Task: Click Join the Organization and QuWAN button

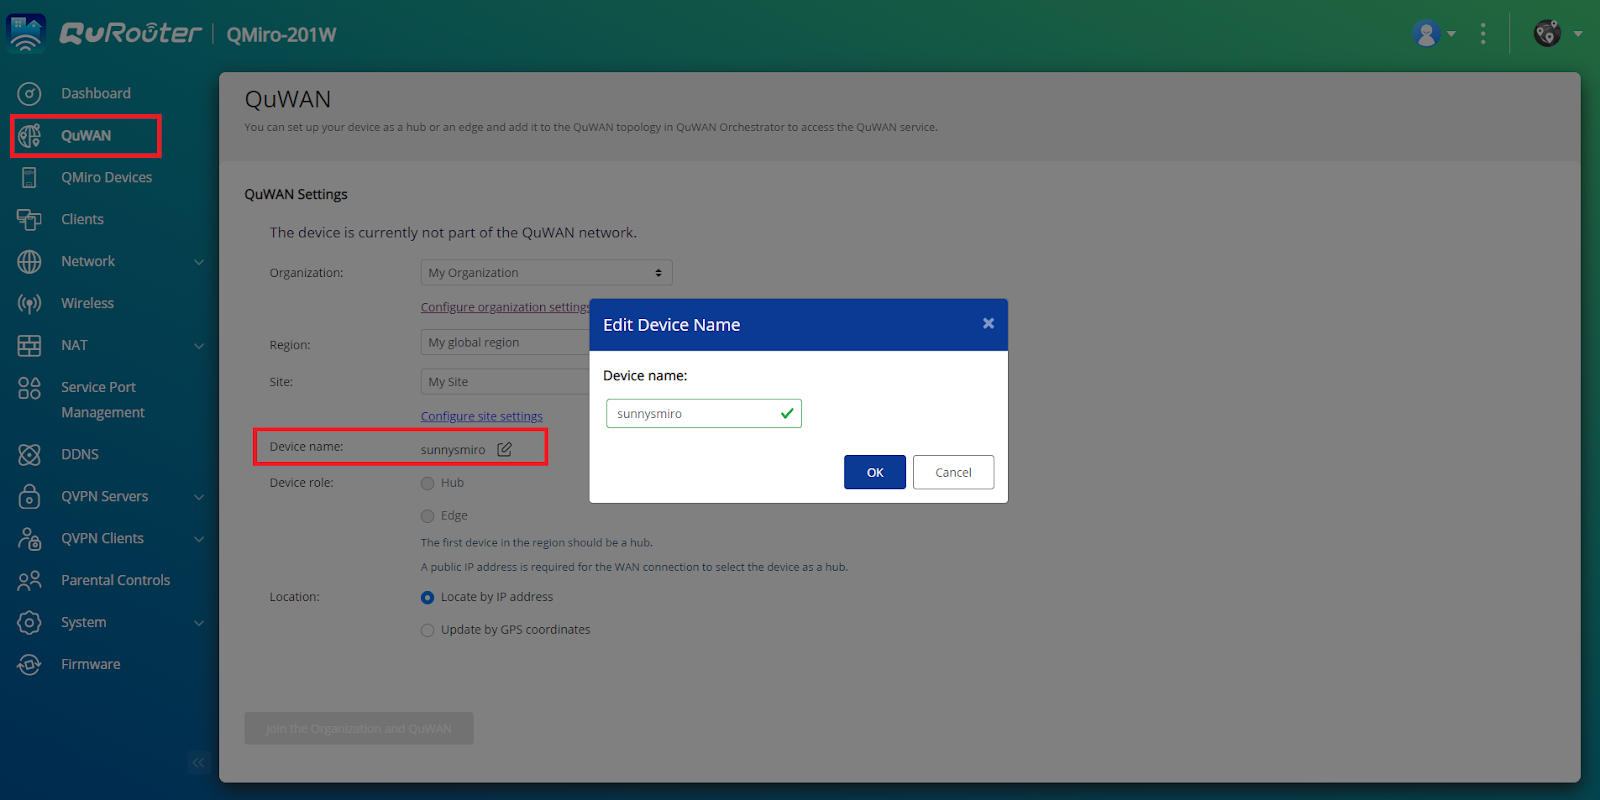Action: tap(359, 728)
